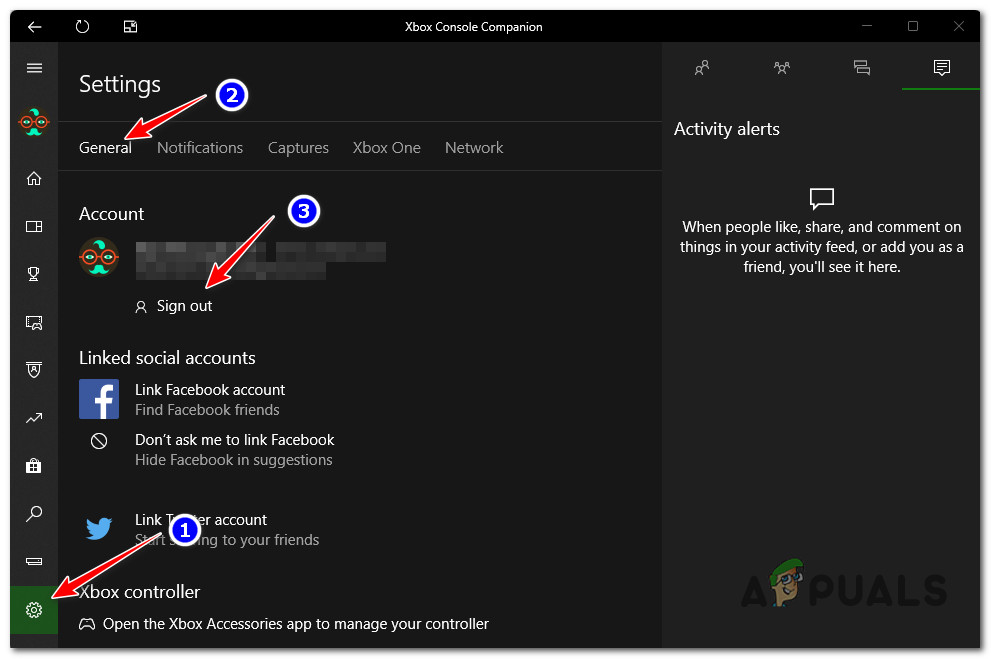Switch to the Notifications tab

pyautogui.click(x=200, y=148)
